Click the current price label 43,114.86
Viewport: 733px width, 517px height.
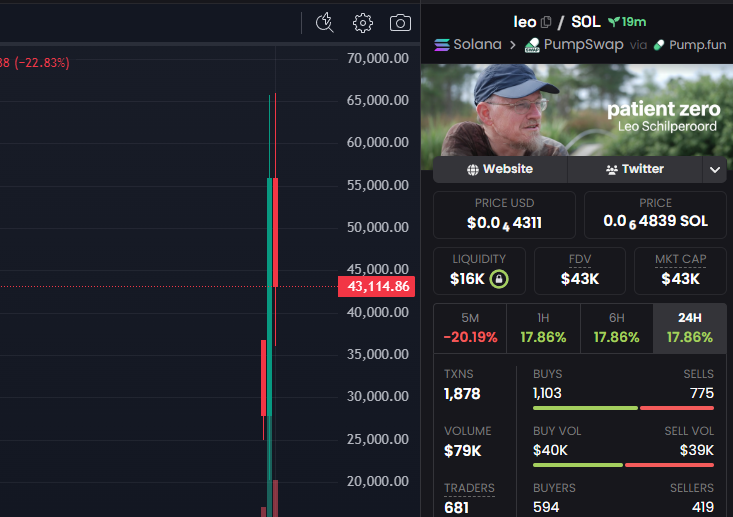pos(377,287)
